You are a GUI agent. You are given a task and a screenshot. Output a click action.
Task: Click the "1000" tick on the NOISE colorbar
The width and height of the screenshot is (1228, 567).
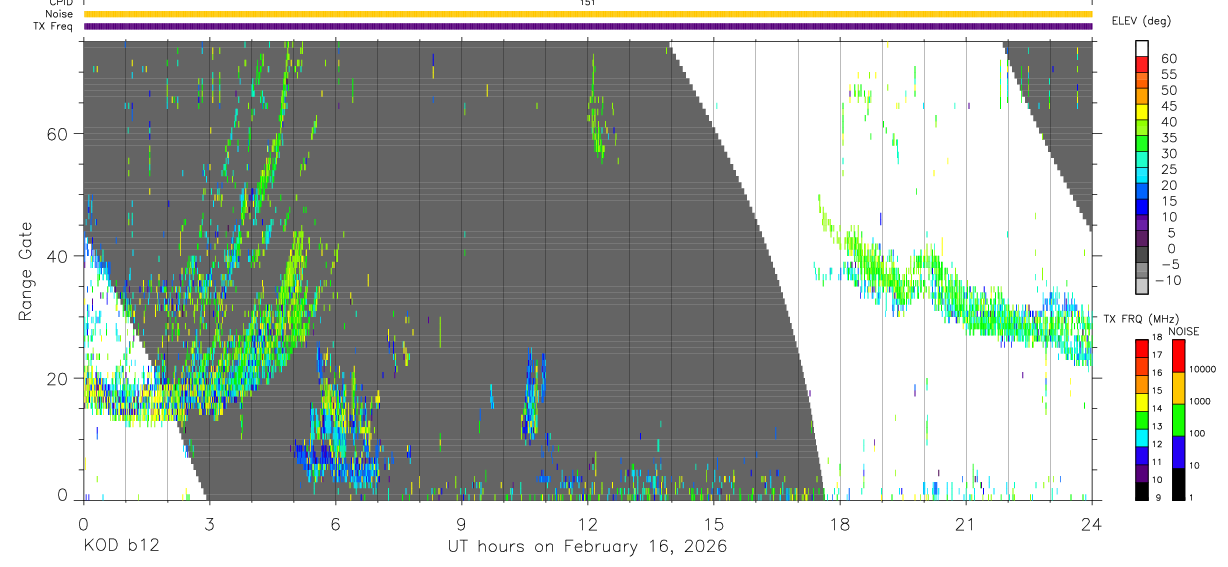coord(1201,402)
